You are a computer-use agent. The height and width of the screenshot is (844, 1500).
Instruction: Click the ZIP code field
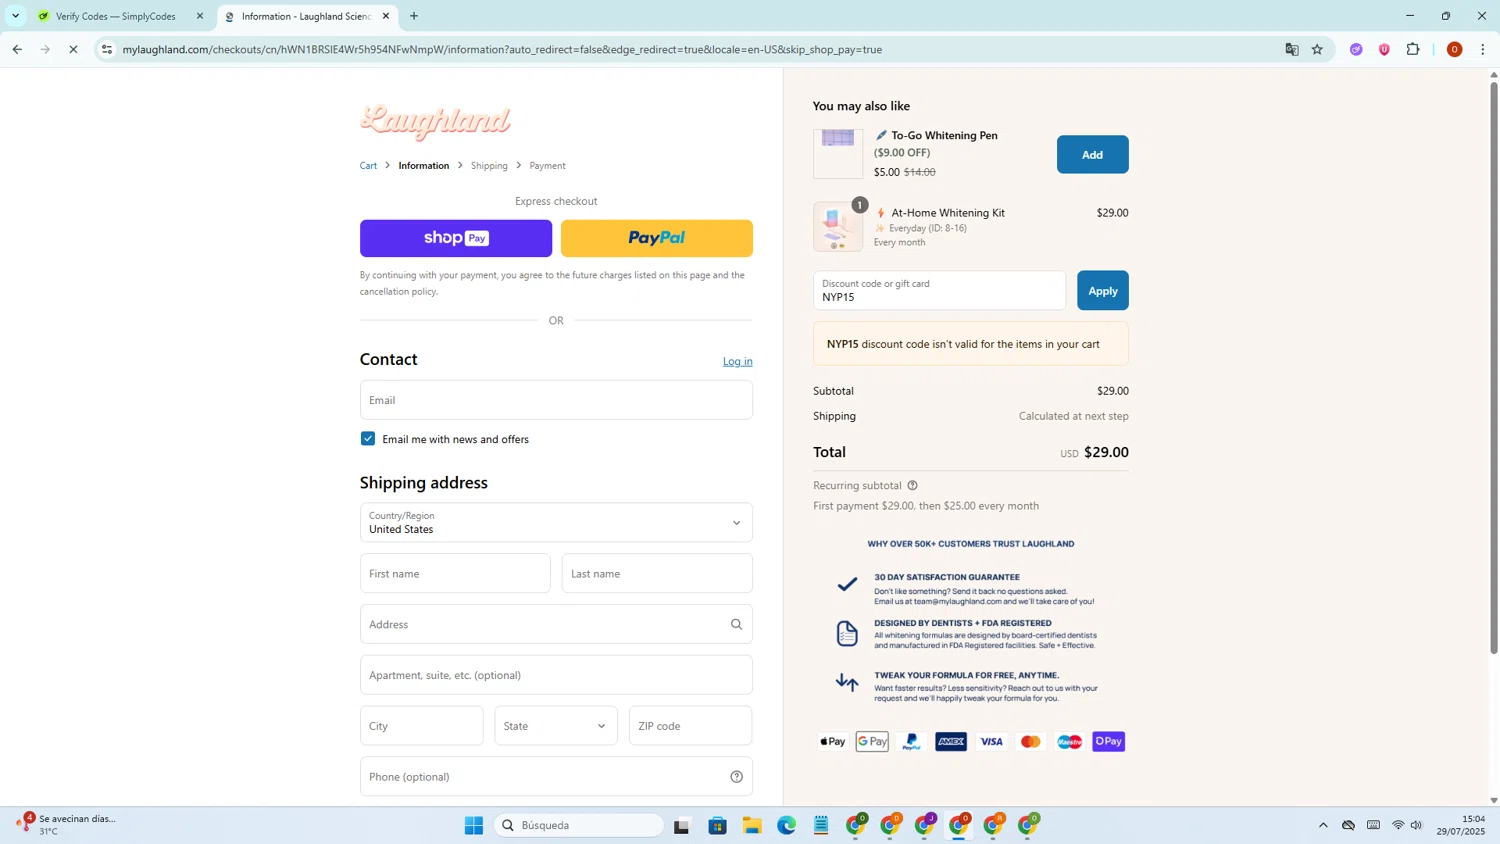coord(691,726)
